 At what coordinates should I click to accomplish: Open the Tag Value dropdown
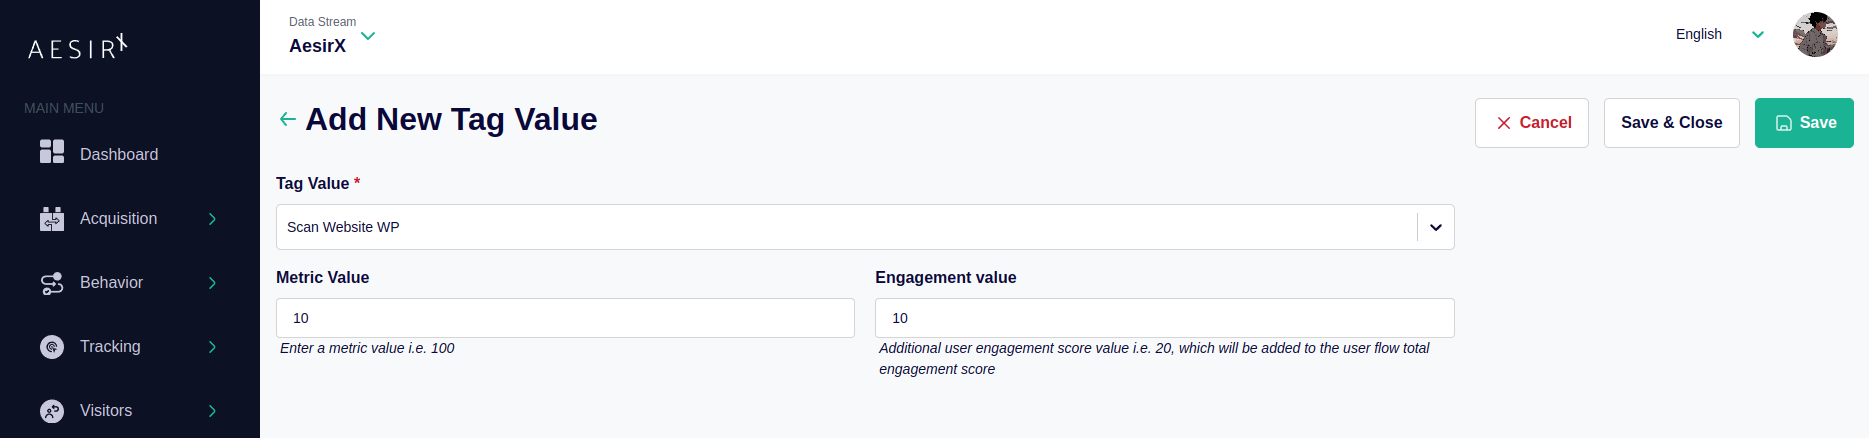click(x=1435, y=227)
